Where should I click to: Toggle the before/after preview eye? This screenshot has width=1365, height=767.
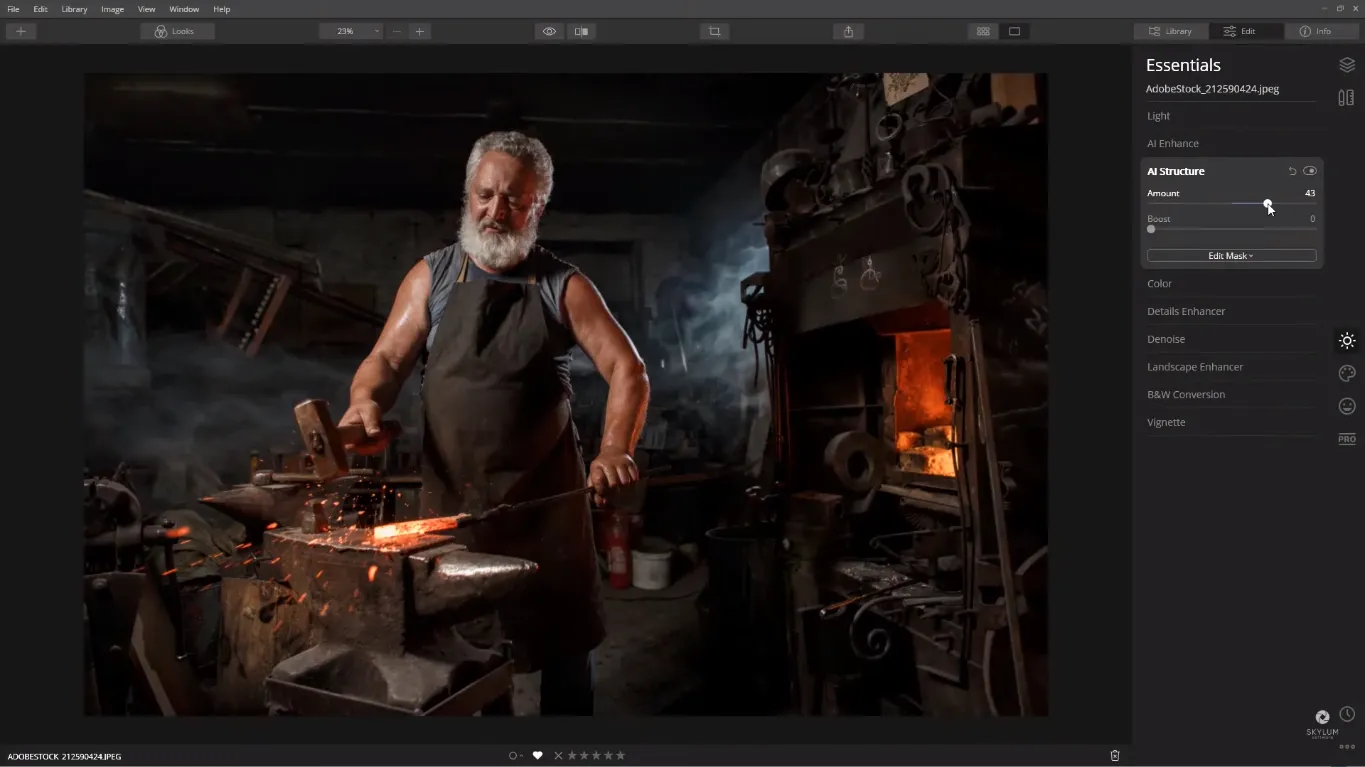click(549, 31)
